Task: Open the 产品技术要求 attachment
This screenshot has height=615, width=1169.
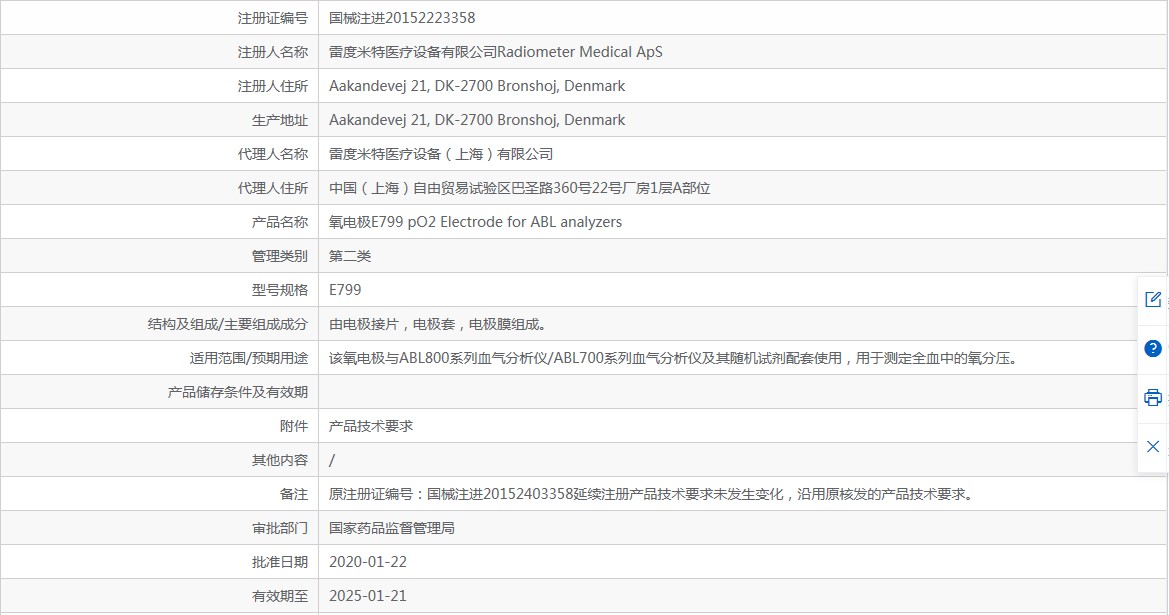Action: 371,426
